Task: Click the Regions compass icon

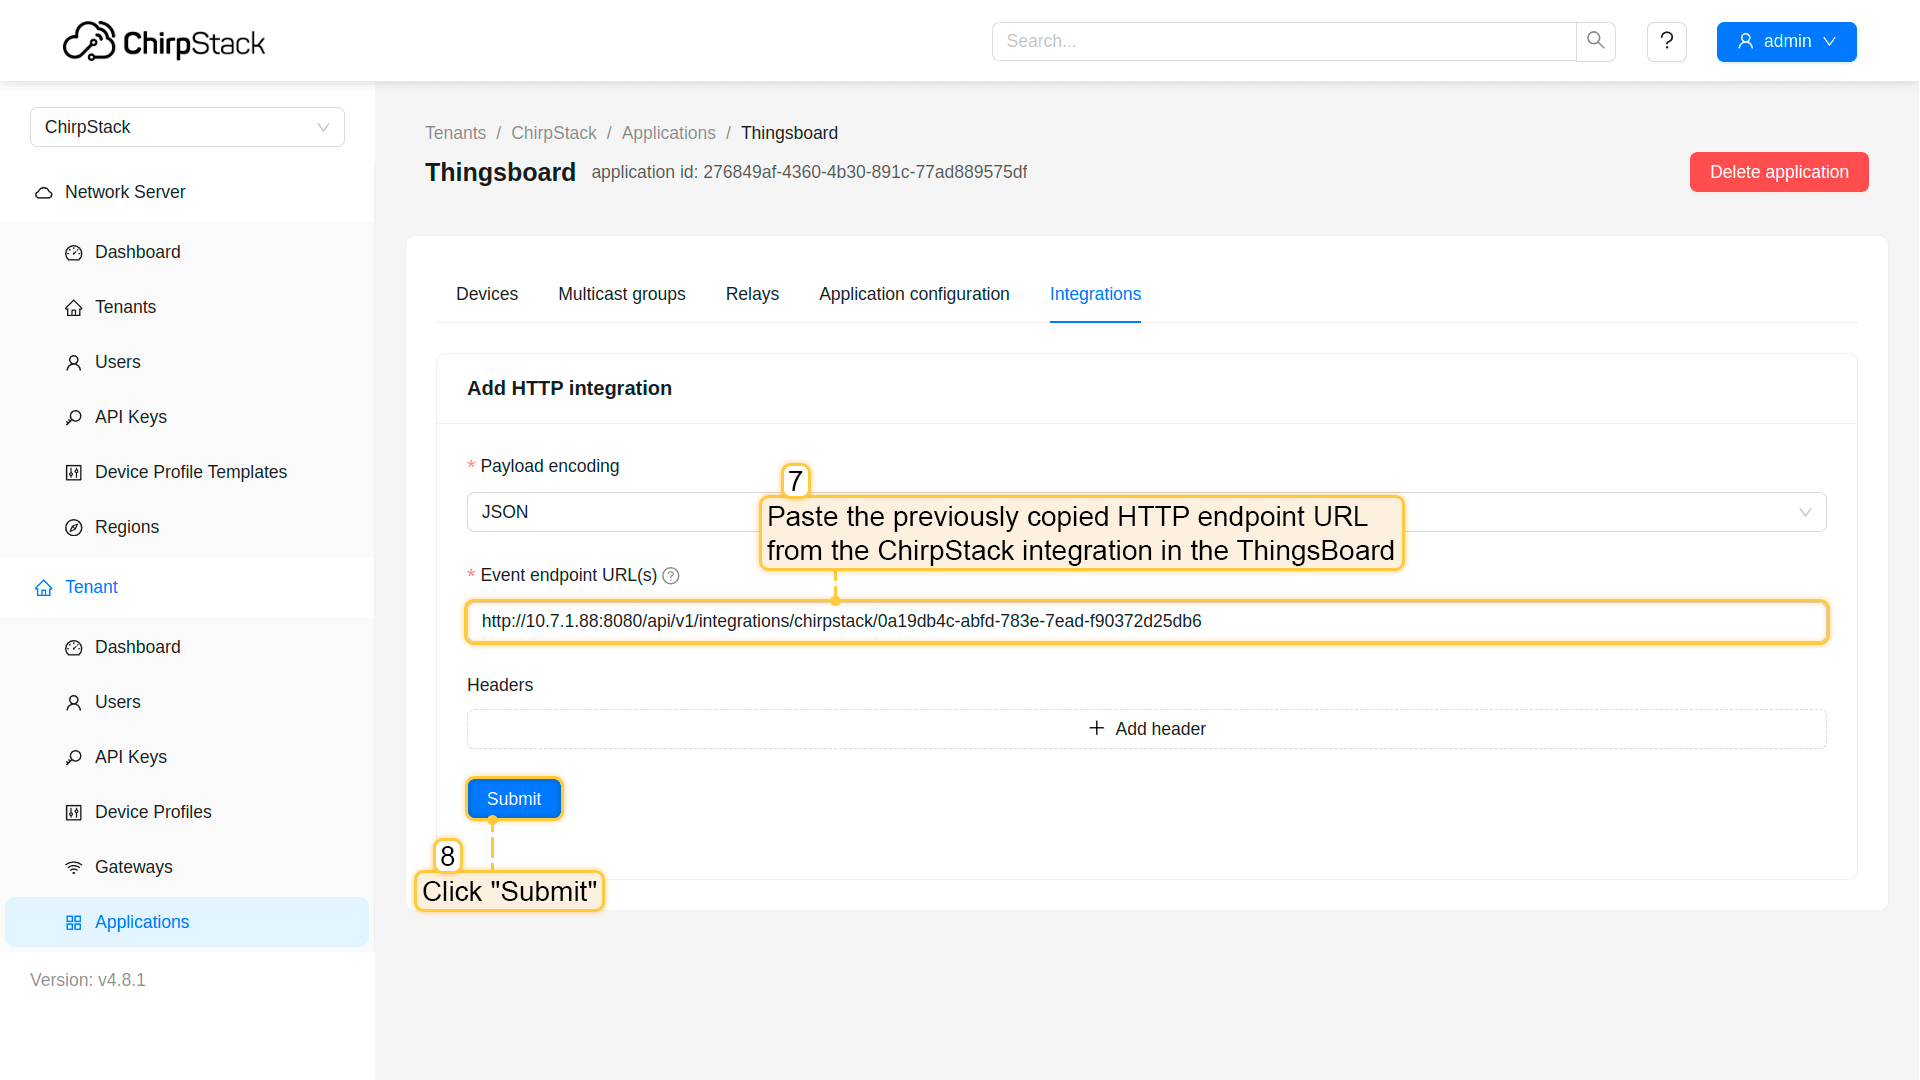Action: (74, 527)
